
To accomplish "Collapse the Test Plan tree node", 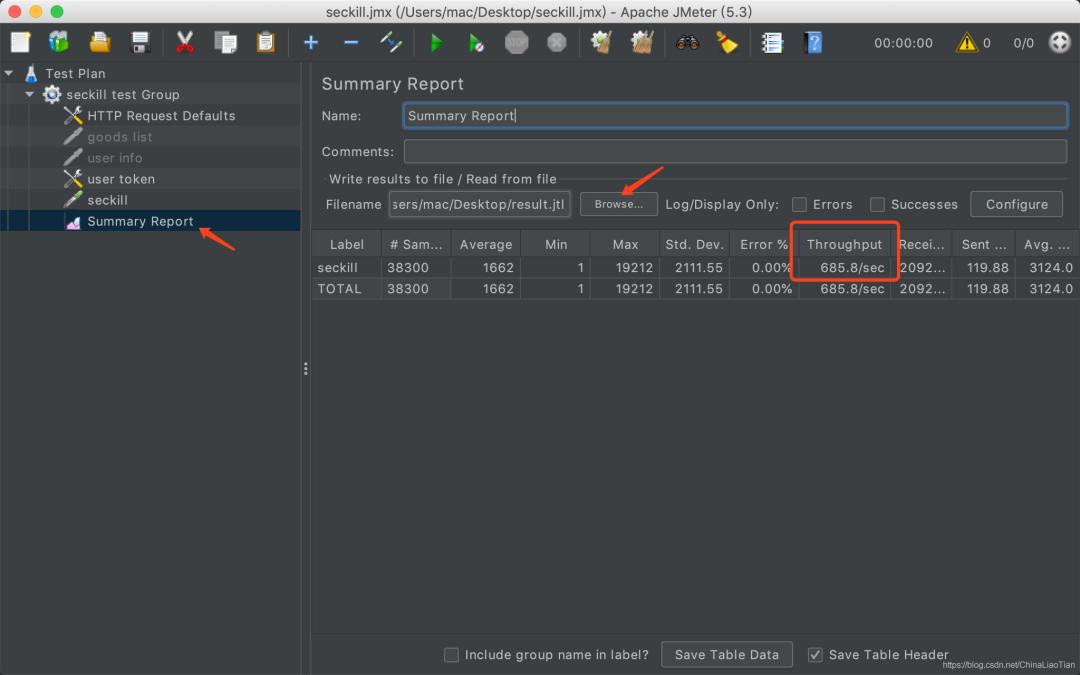I will pyautogui.click(x=9, y=73).
